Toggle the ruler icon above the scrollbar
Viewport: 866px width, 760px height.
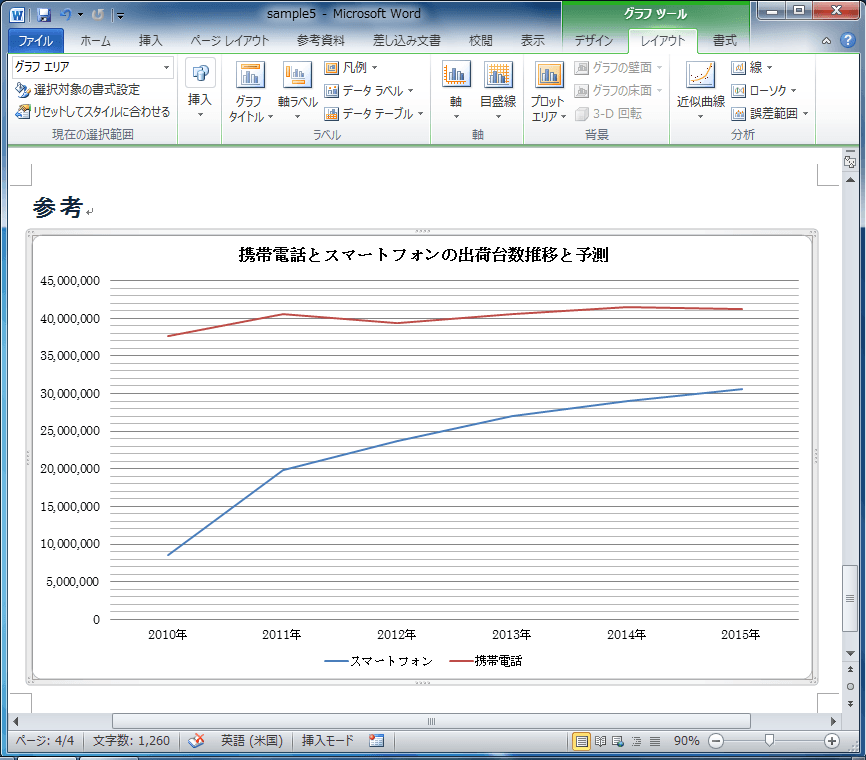[x=850, y=162]
